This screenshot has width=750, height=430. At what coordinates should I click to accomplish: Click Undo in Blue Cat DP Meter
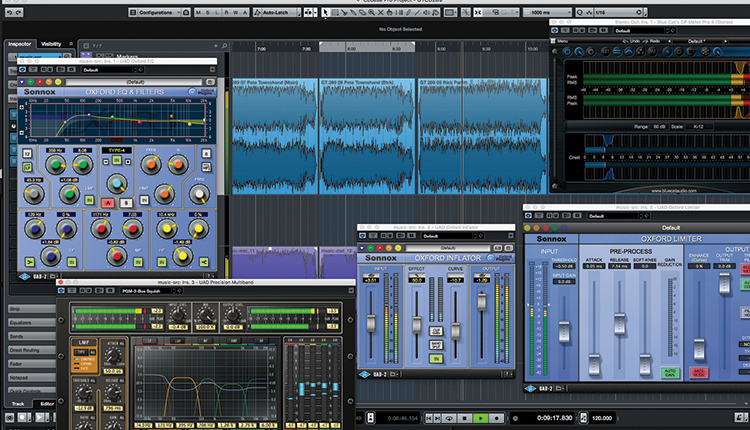pos(631,41)
